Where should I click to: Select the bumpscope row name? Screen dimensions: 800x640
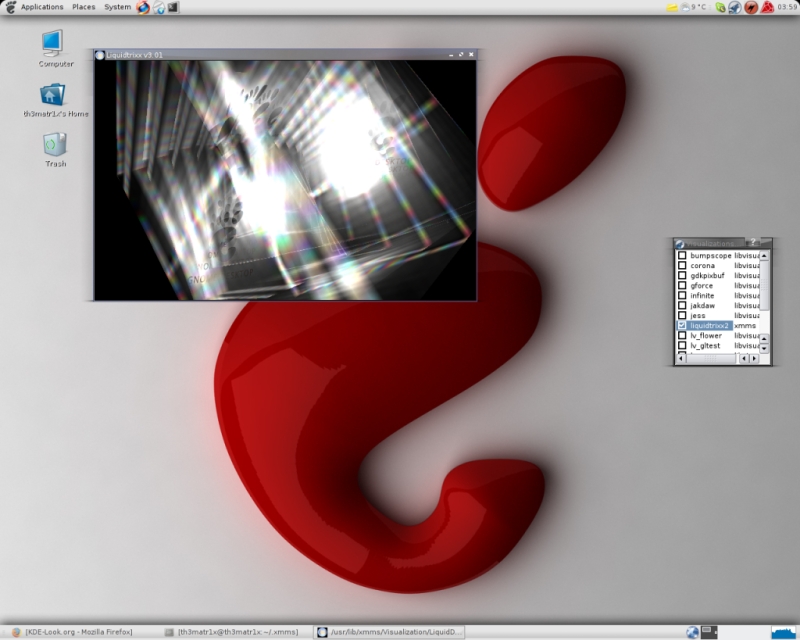tap(711, 255)
